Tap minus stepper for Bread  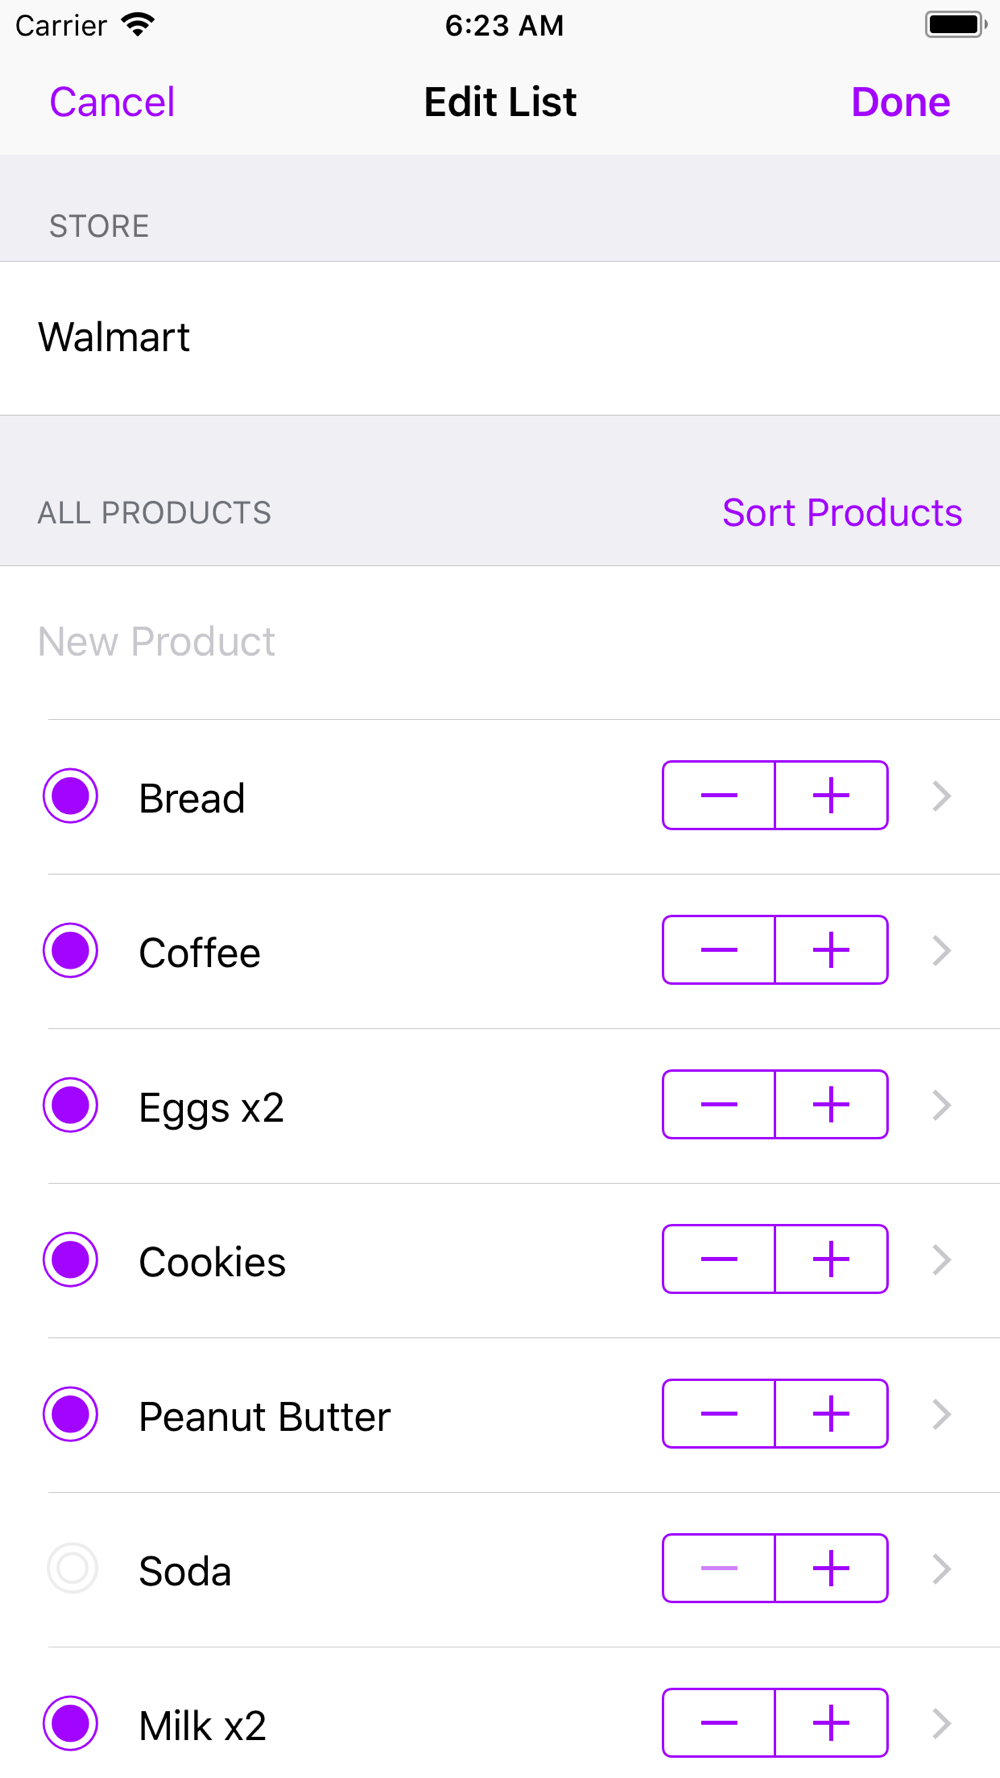tap(719, 796)
